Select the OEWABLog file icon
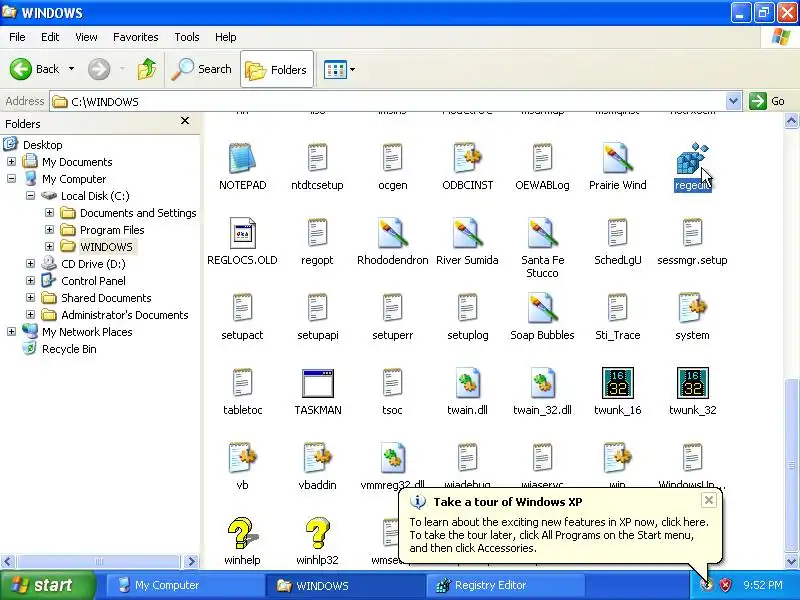800x600 pixels. click(542, 158)
